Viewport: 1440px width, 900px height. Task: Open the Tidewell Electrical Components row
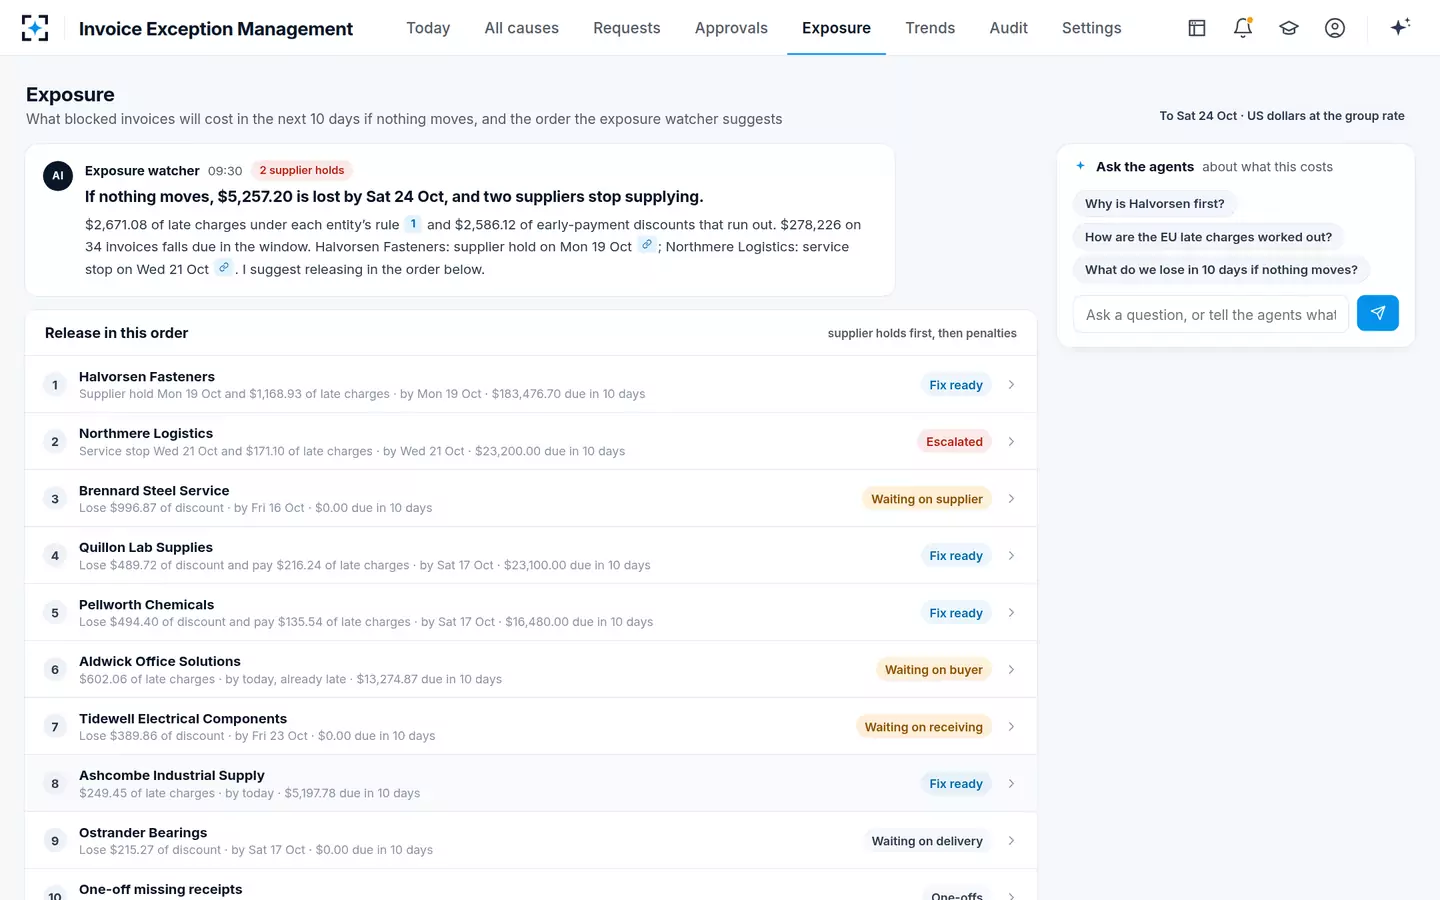pyautogui.click(x=531, y=727)
